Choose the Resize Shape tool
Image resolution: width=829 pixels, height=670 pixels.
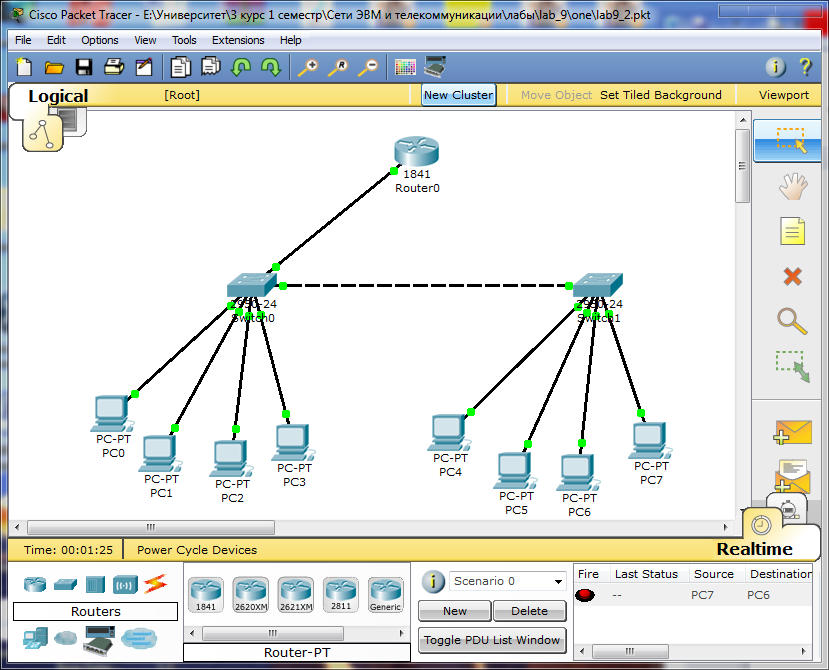coord(792,366)
